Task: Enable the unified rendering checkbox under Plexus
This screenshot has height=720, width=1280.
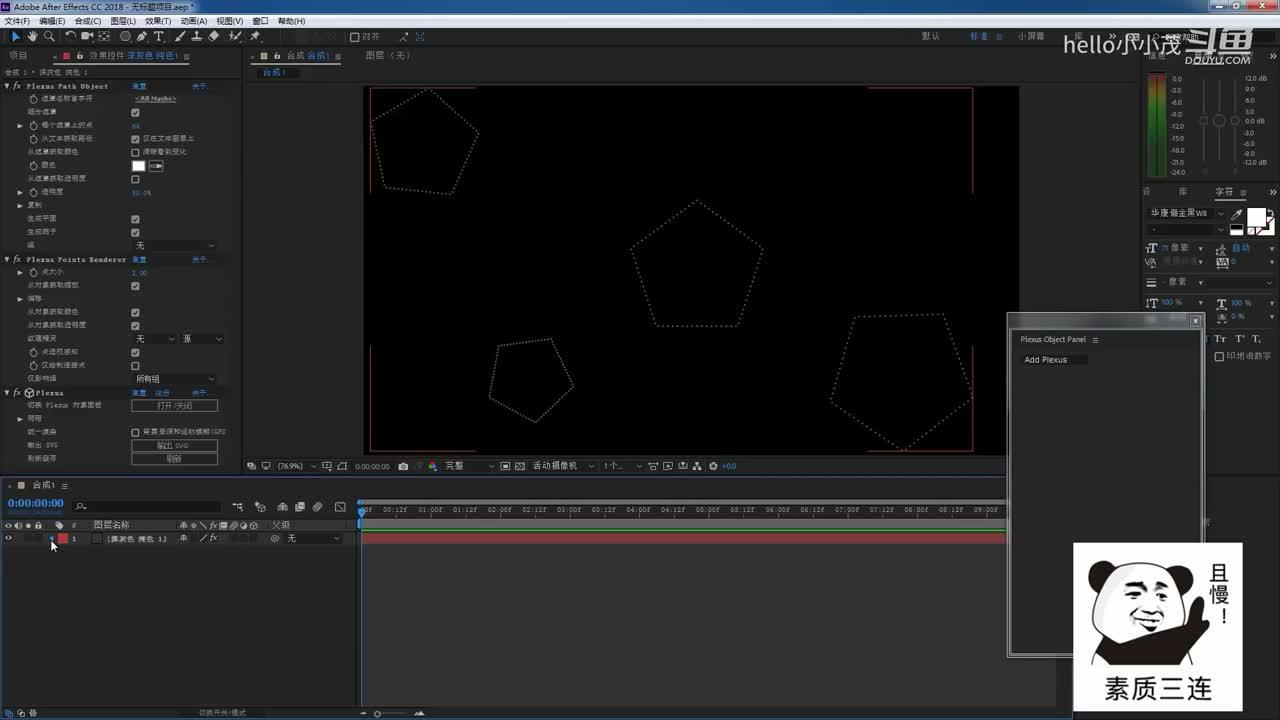Action: click(135, 432)
